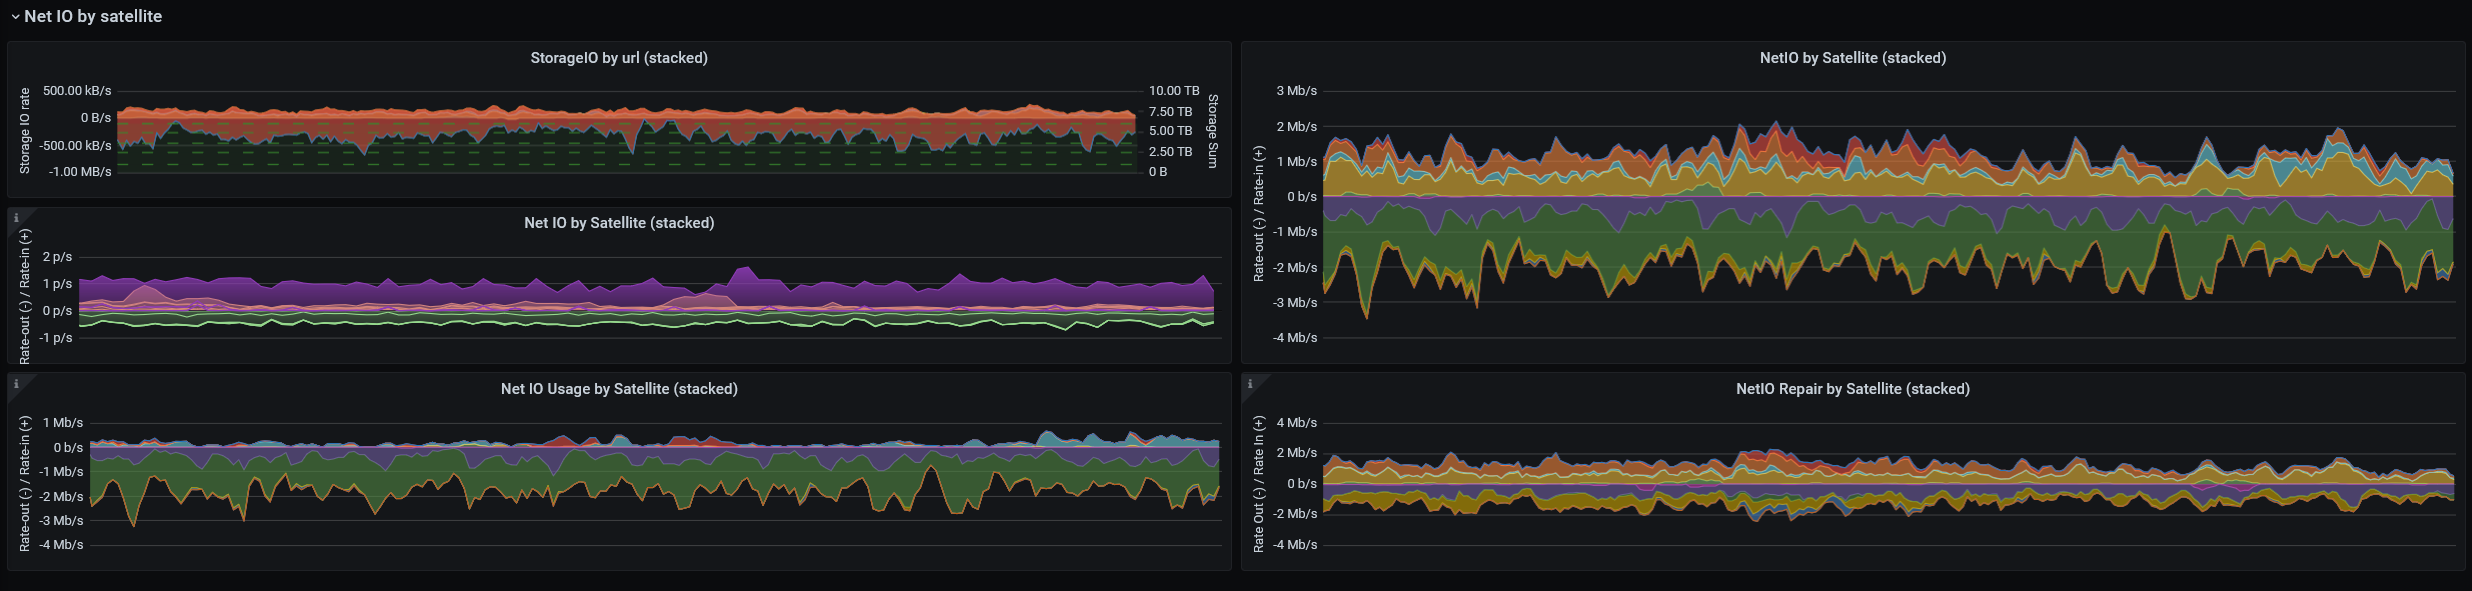Click the -1 p/s axis label
This screenshot has height=591, width=2472.
click(55, 338)
